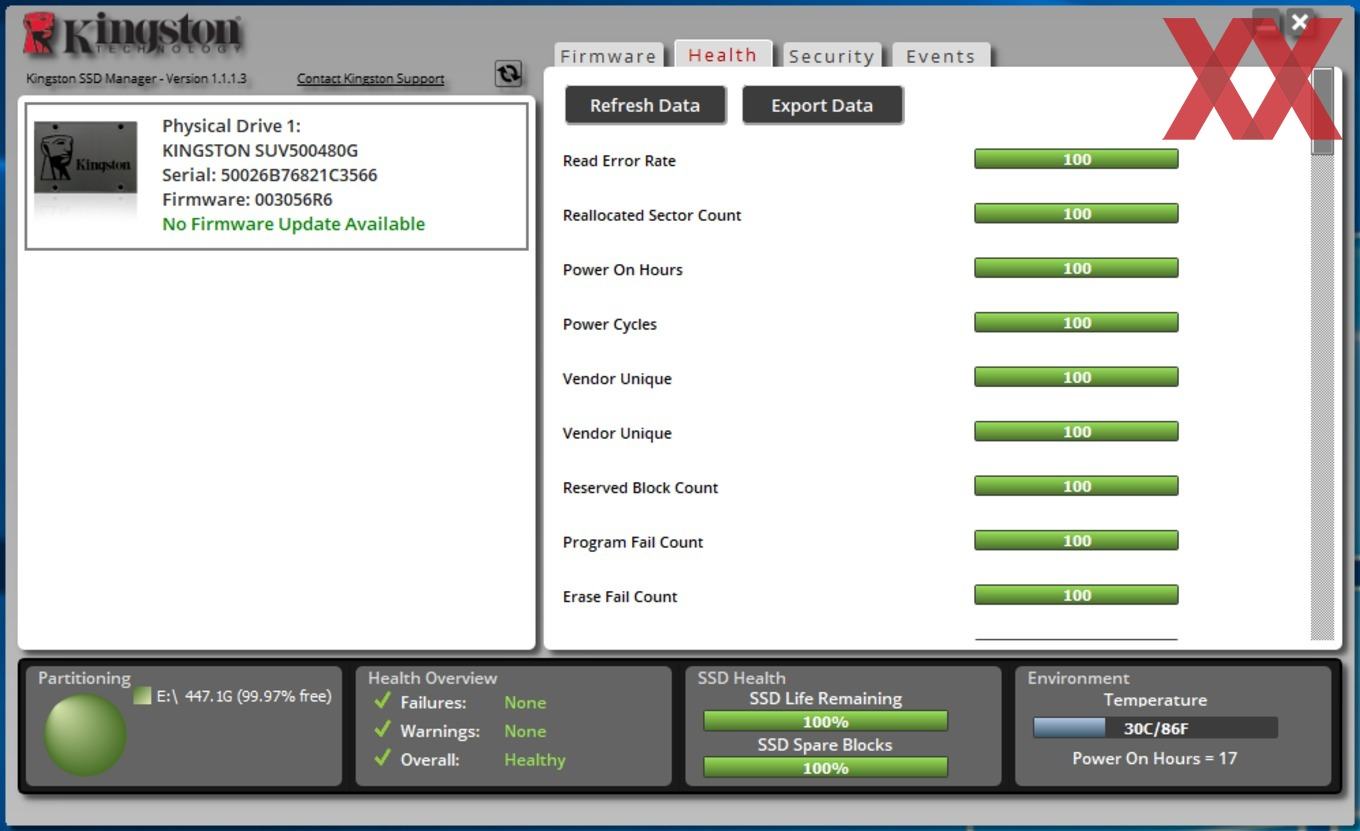Click the Export Data button
Screen dimensions: 1360x831
[x=822, y=105]
